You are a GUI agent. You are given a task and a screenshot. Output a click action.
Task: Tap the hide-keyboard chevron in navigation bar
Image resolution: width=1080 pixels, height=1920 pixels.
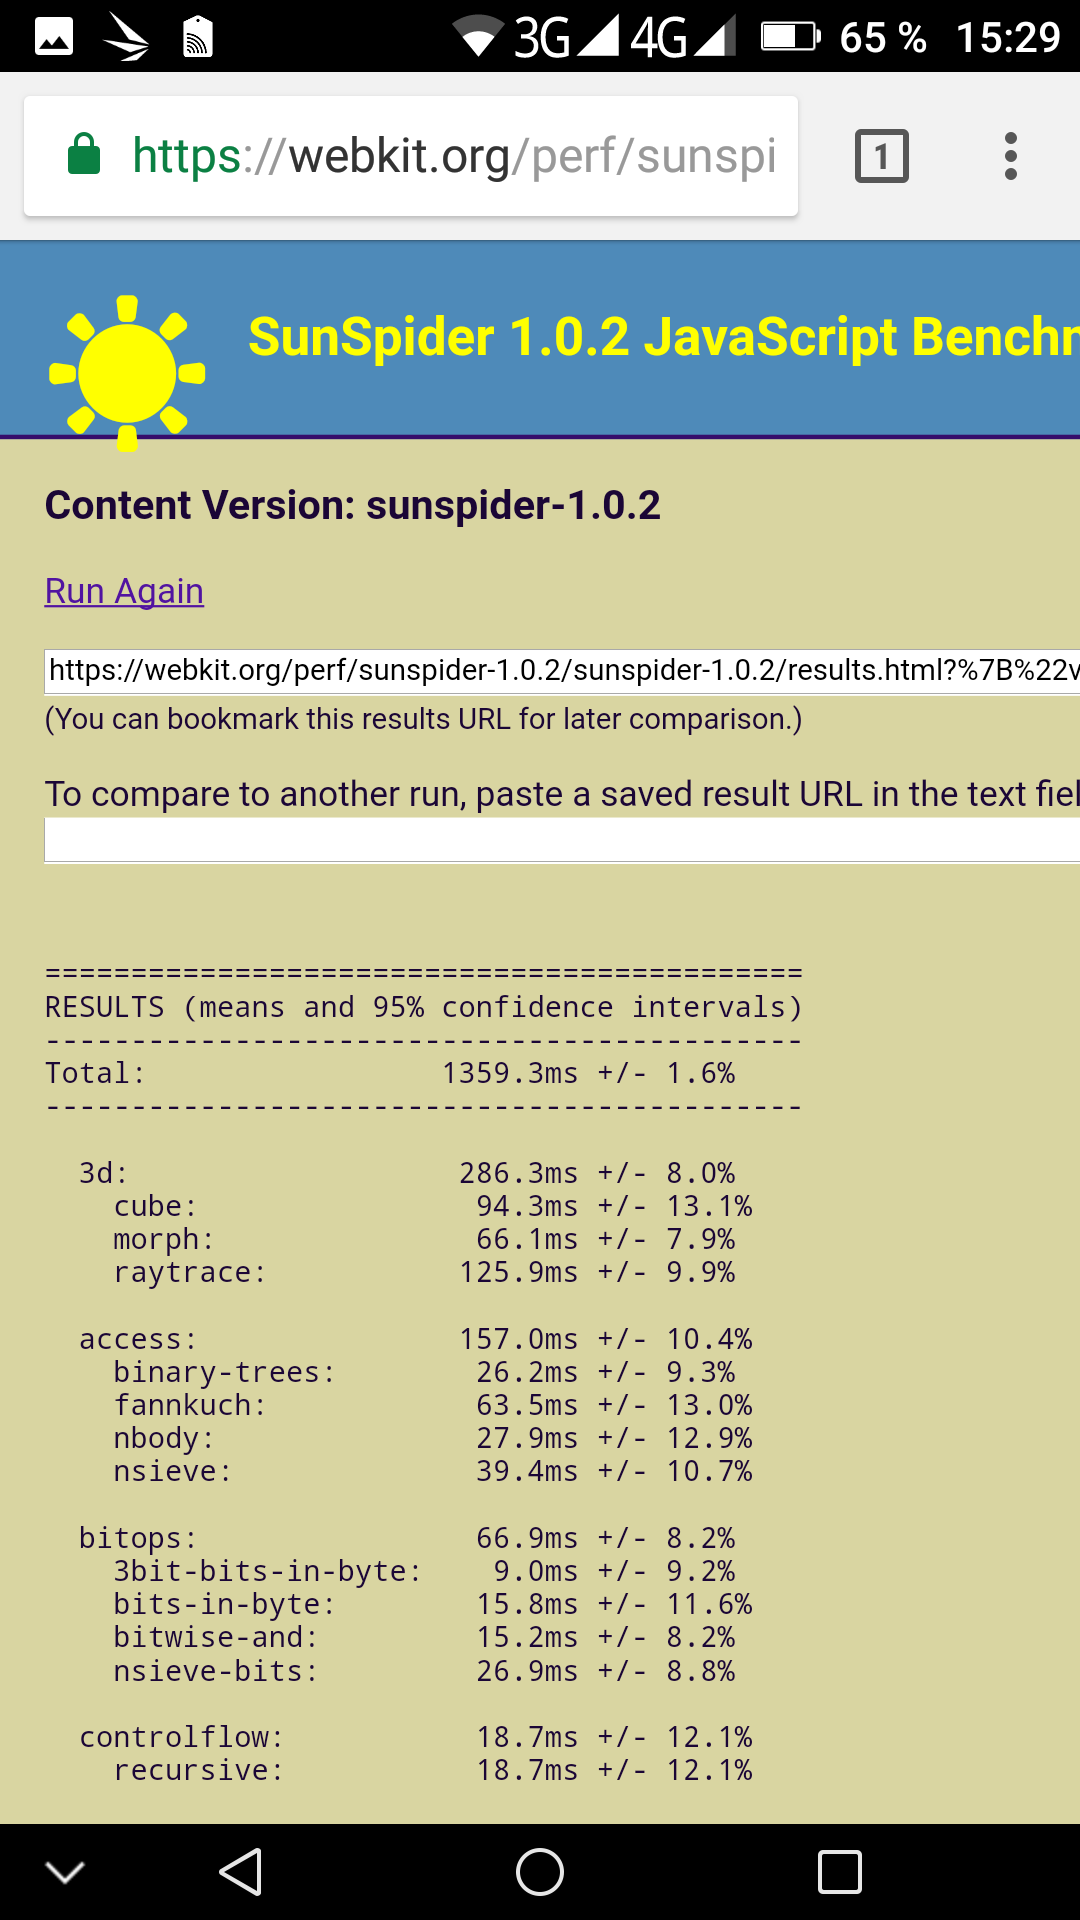(66, 1872)
